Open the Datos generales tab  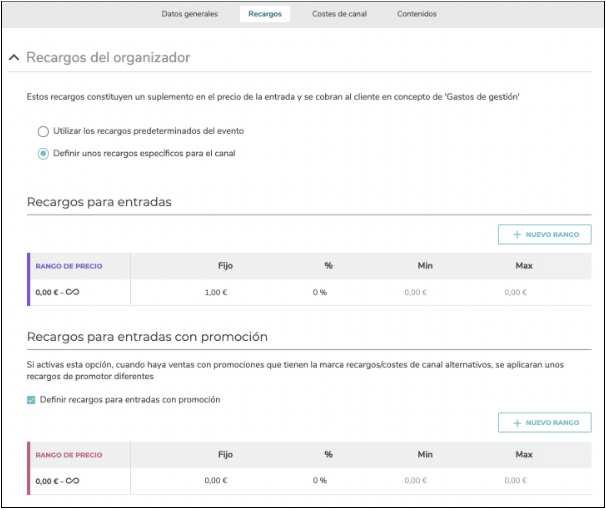point(189,14)
